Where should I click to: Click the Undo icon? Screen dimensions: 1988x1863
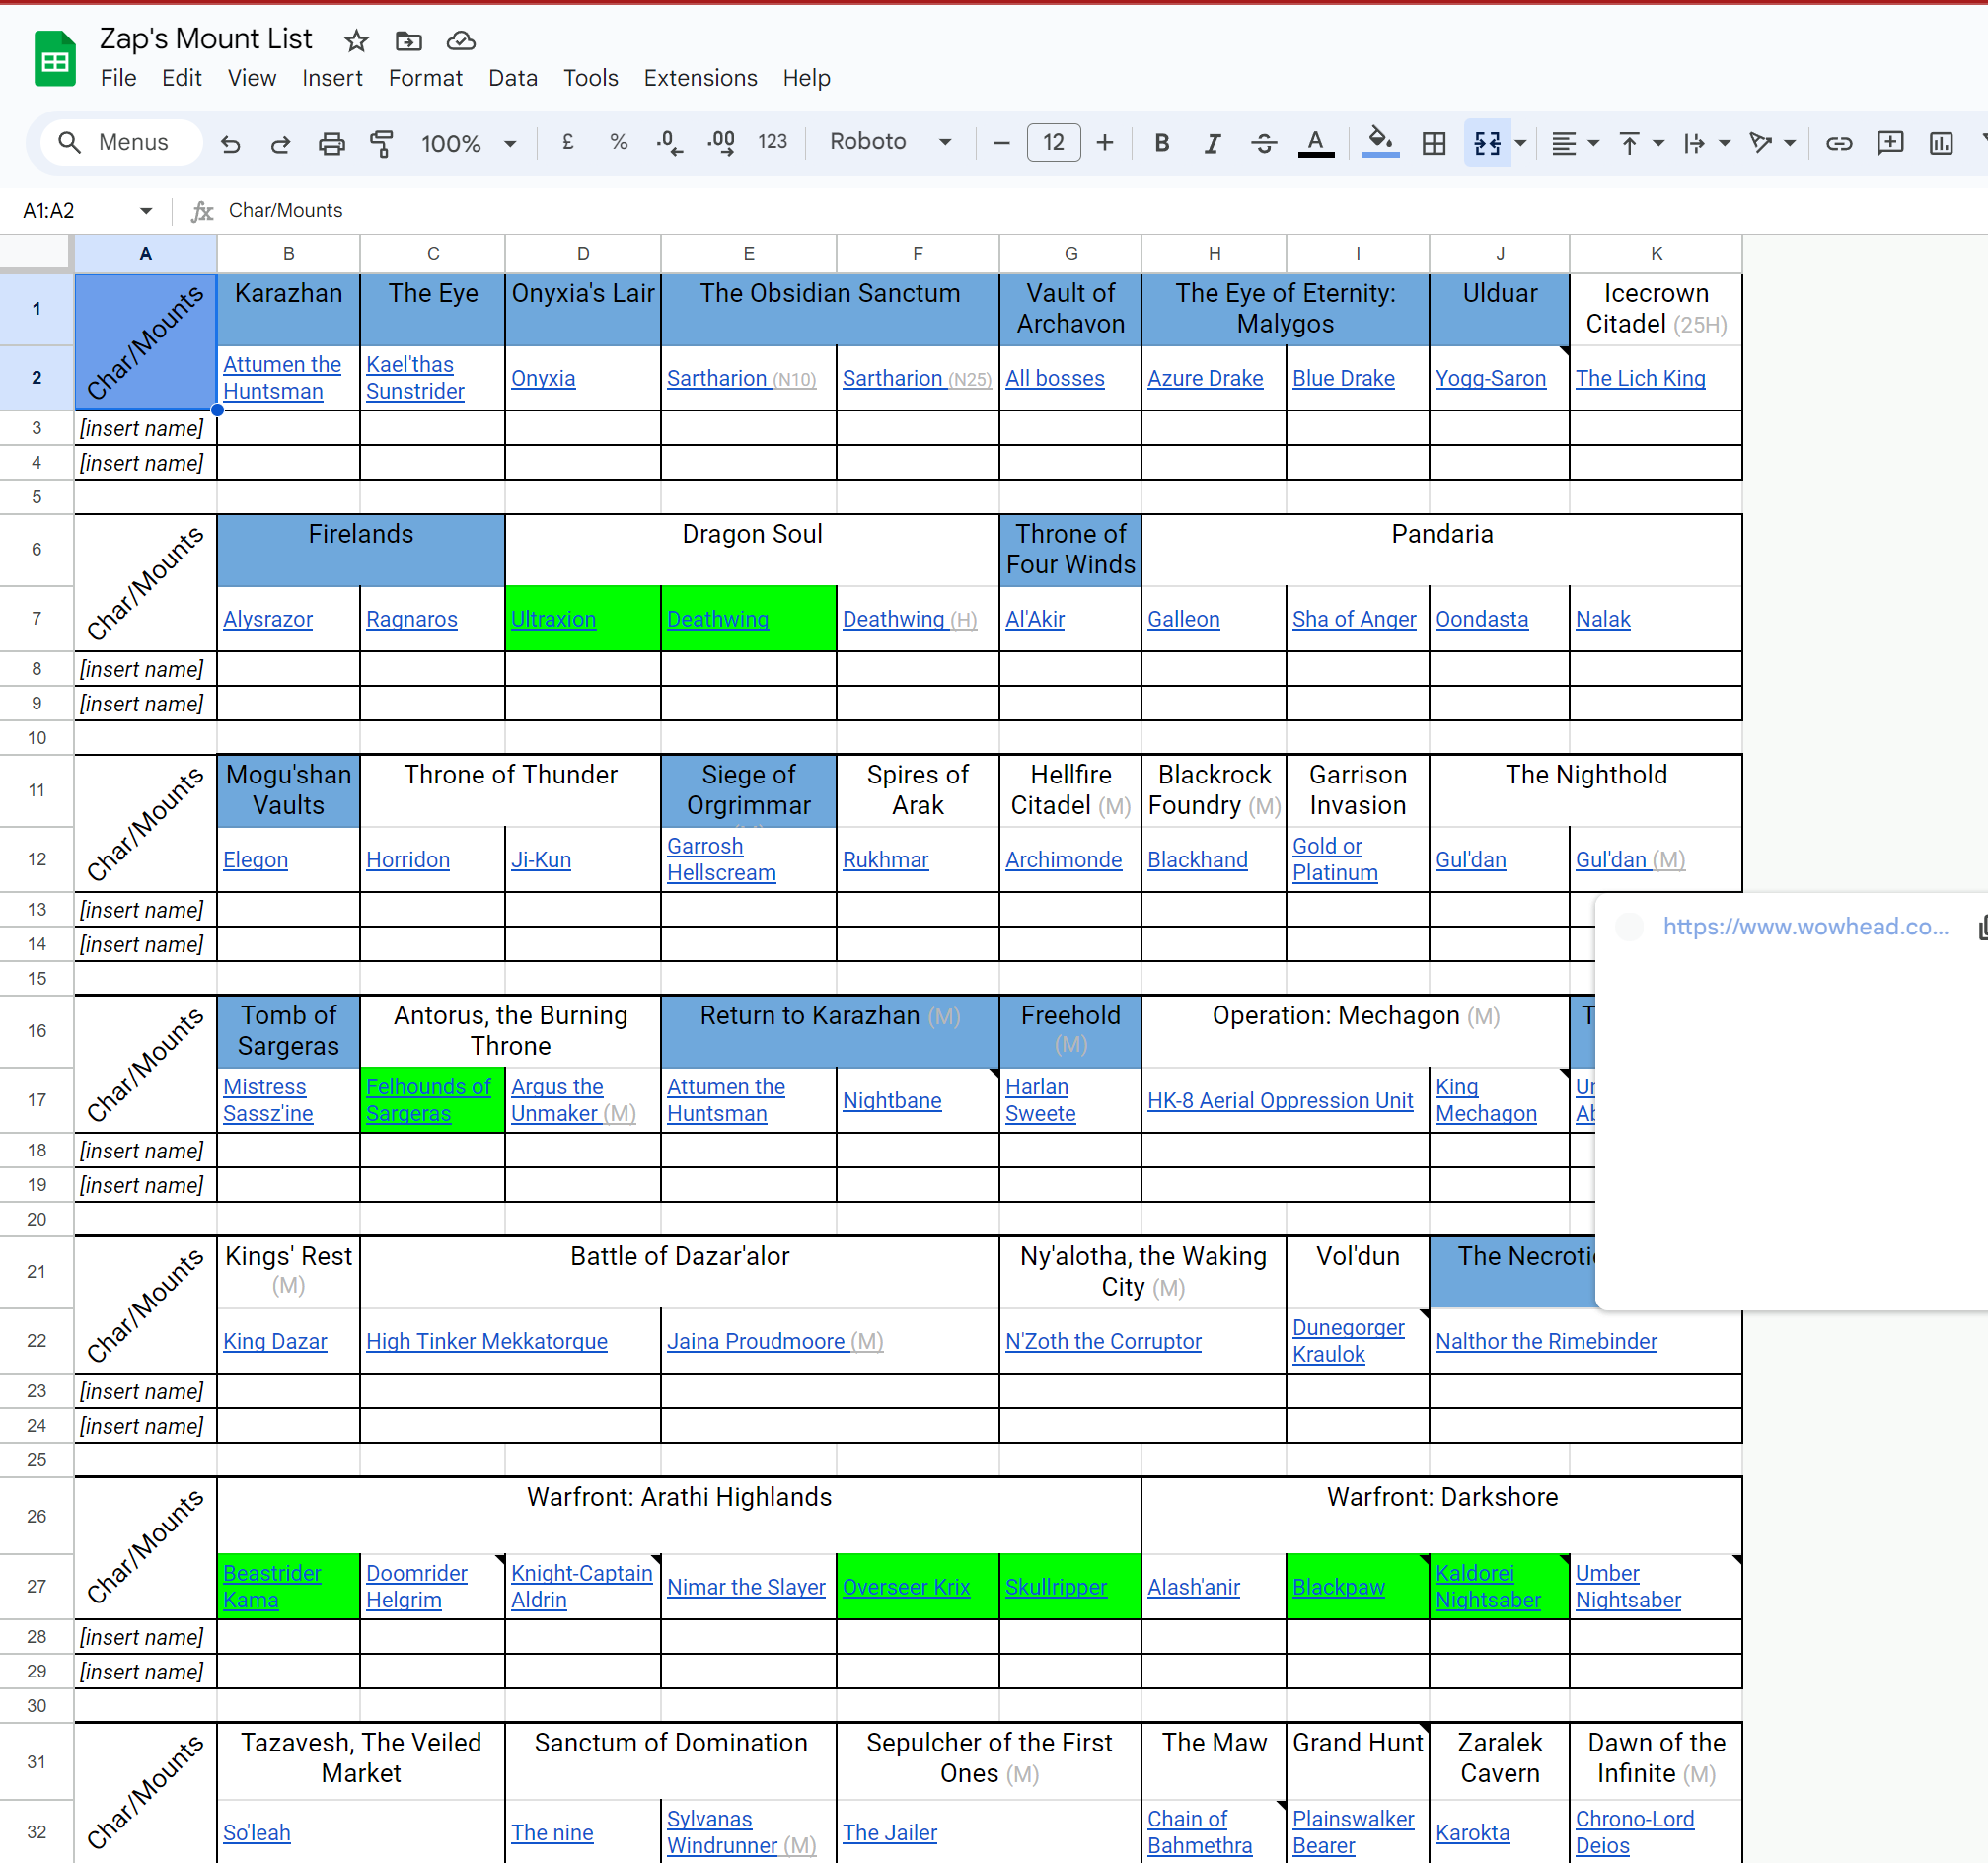pyautogui.click(x=231, y=143)
